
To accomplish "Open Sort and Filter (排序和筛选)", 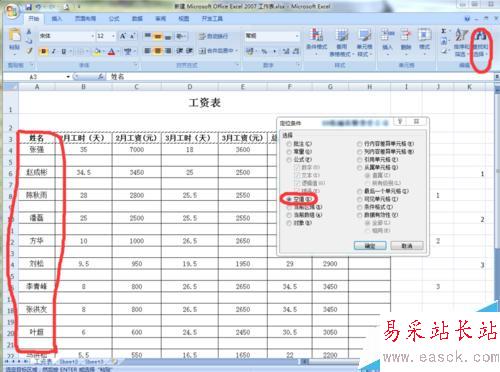I will [x=462, y=43].
